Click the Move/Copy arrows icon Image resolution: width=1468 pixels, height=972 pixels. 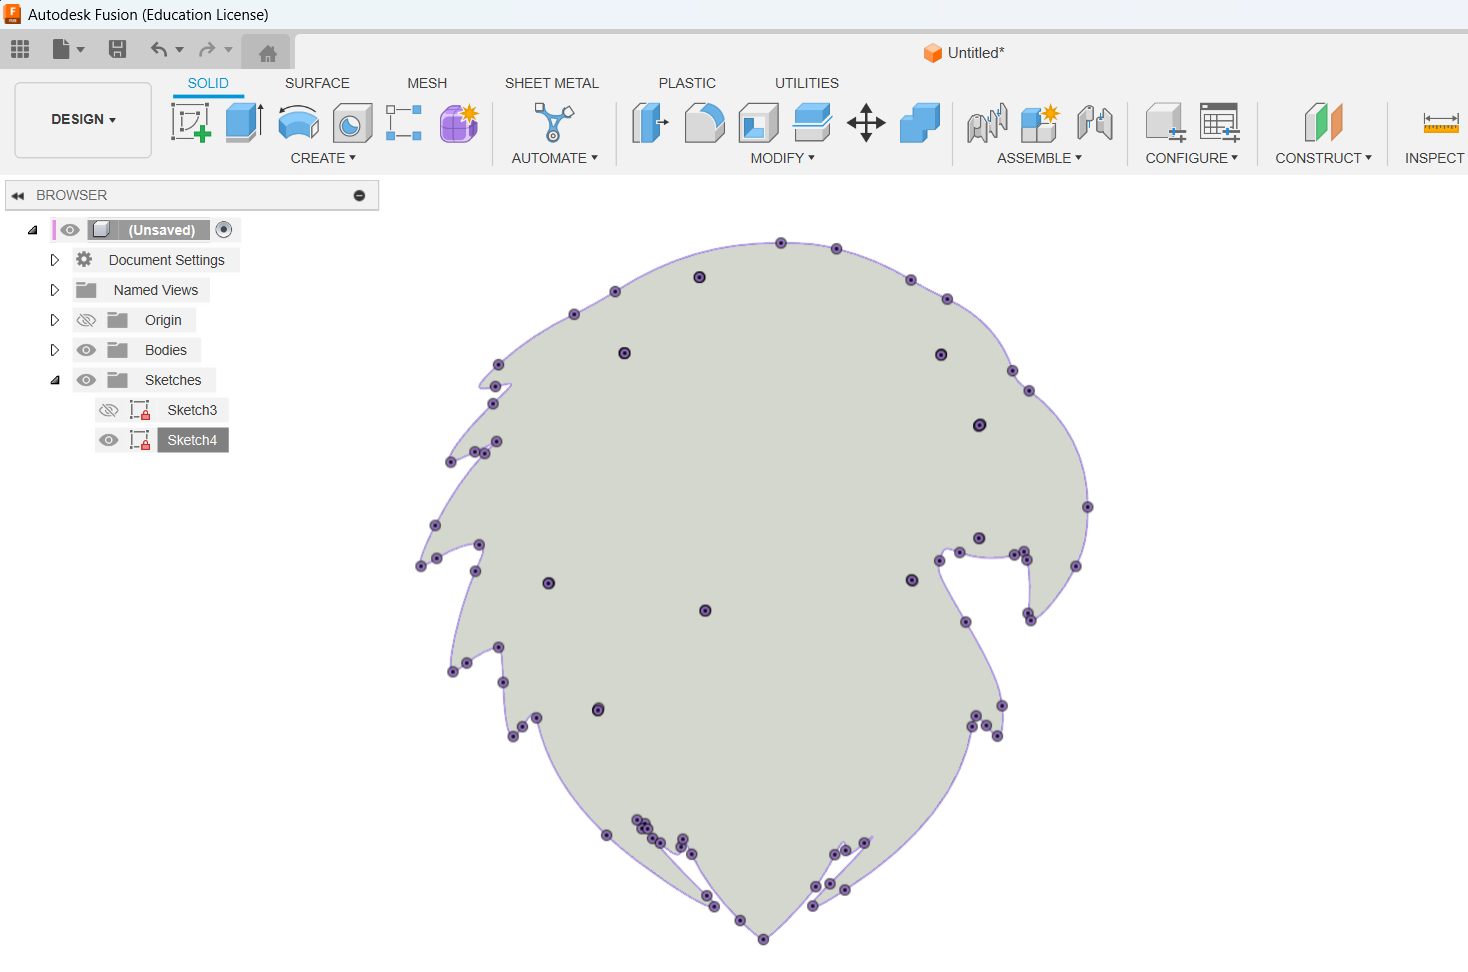[x=866, y=124]
